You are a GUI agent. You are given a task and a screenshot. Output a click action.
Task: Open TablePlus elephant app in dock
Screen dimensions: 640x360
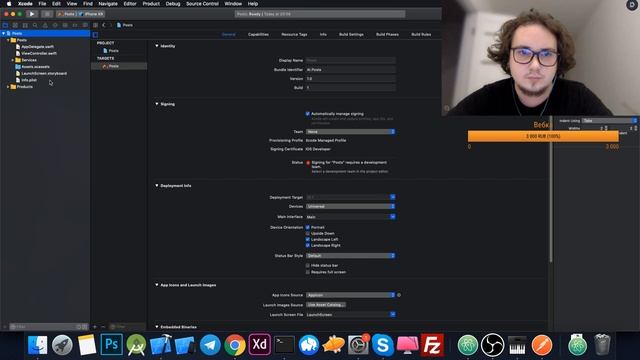pos(309,345)
